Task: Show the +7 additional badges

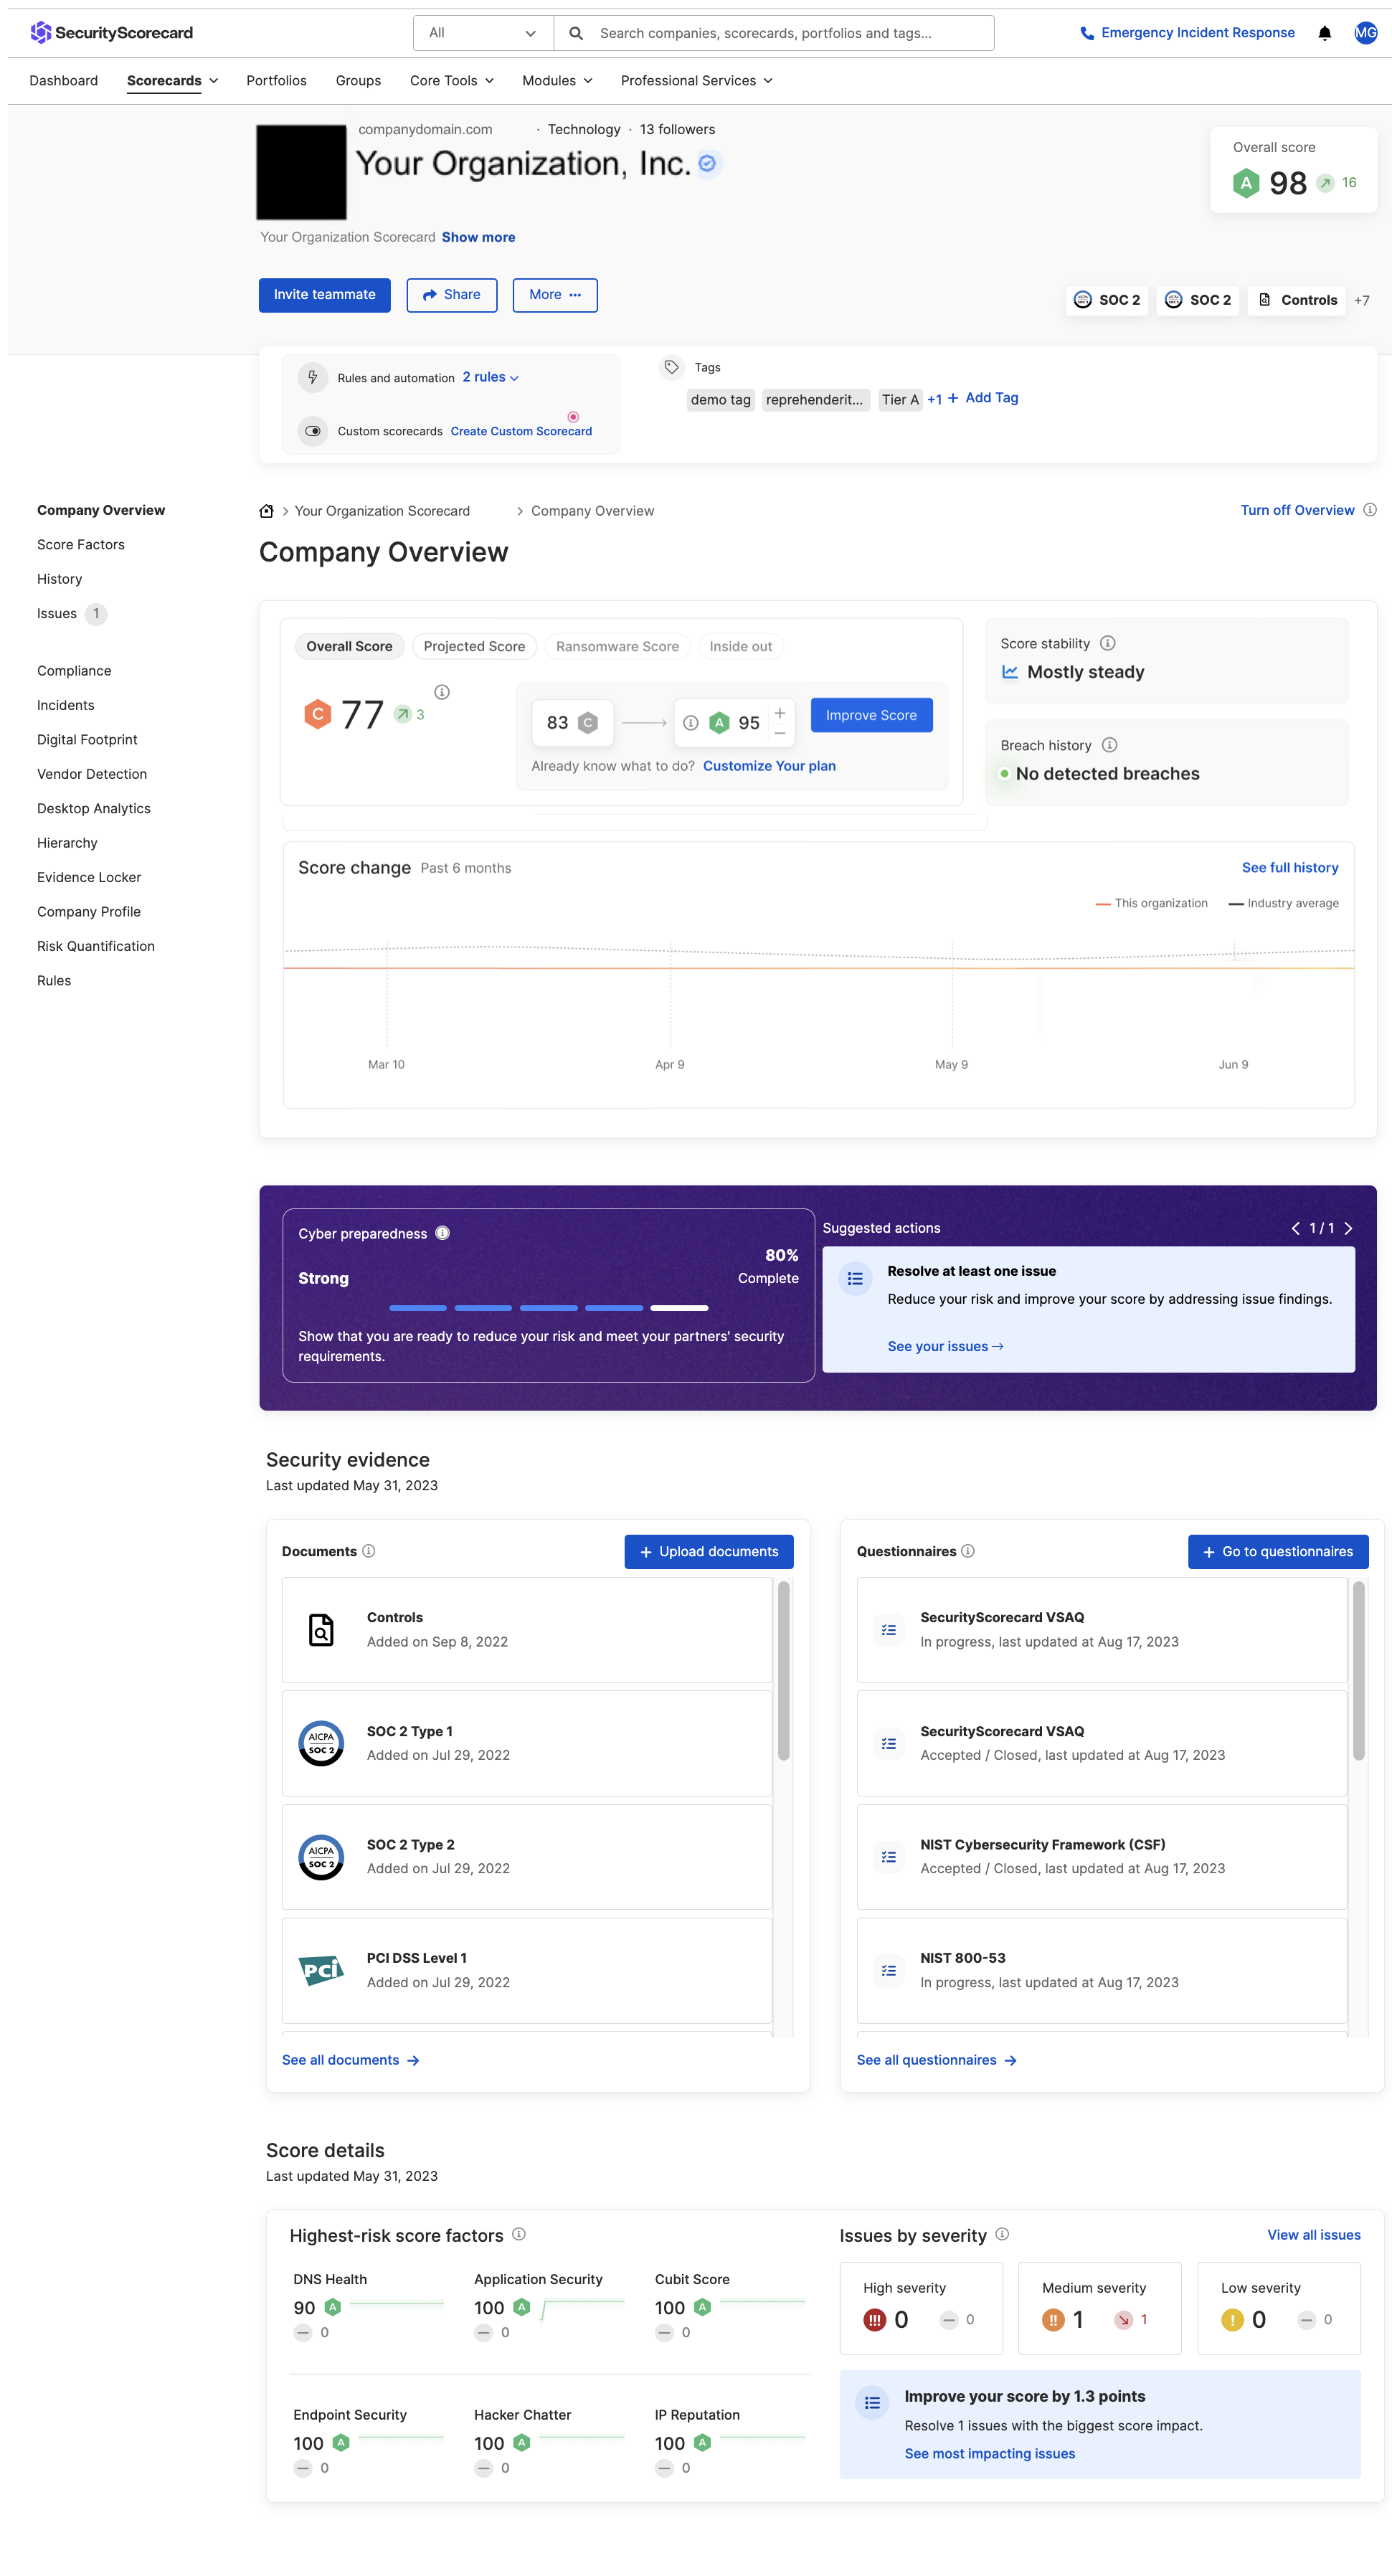Action: coord(1362,300)
